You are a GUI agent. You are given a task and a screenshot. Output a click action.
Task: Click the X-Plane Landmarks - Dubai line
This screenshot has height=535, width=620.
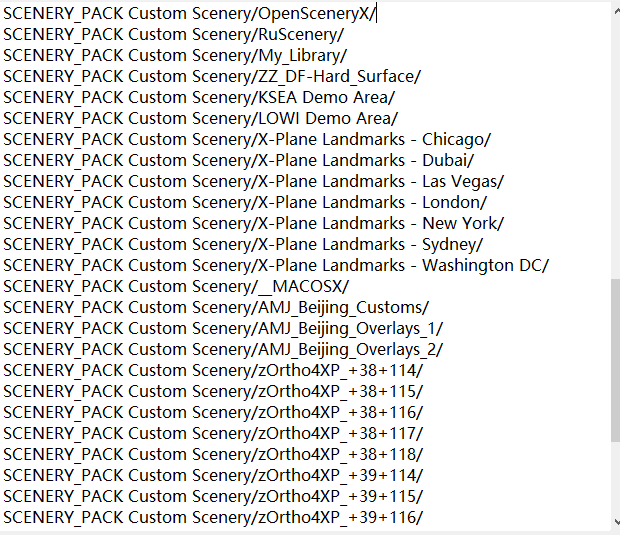click(238, 160)
